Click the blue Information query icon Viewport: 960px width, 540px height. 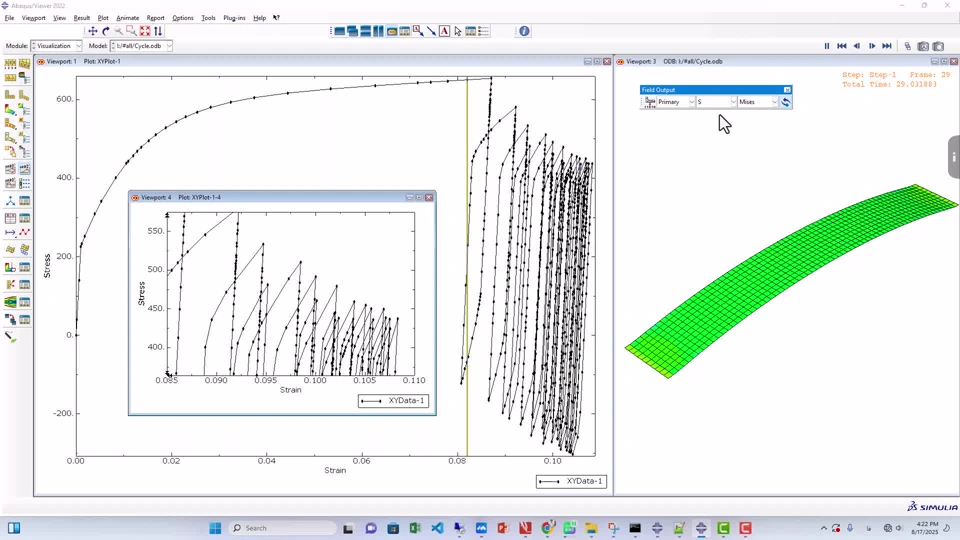point(524,31)
